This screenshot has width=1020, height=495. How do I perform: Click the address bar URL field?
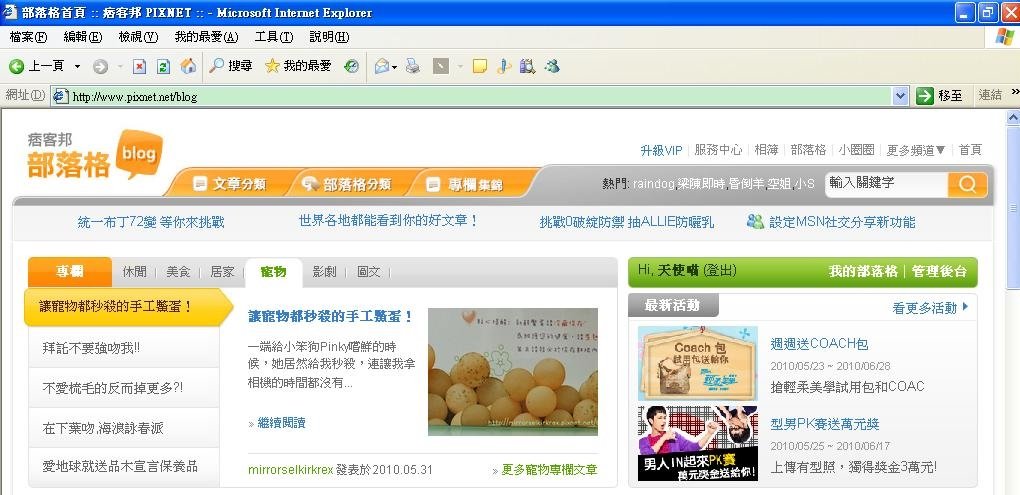coord(480,96)
